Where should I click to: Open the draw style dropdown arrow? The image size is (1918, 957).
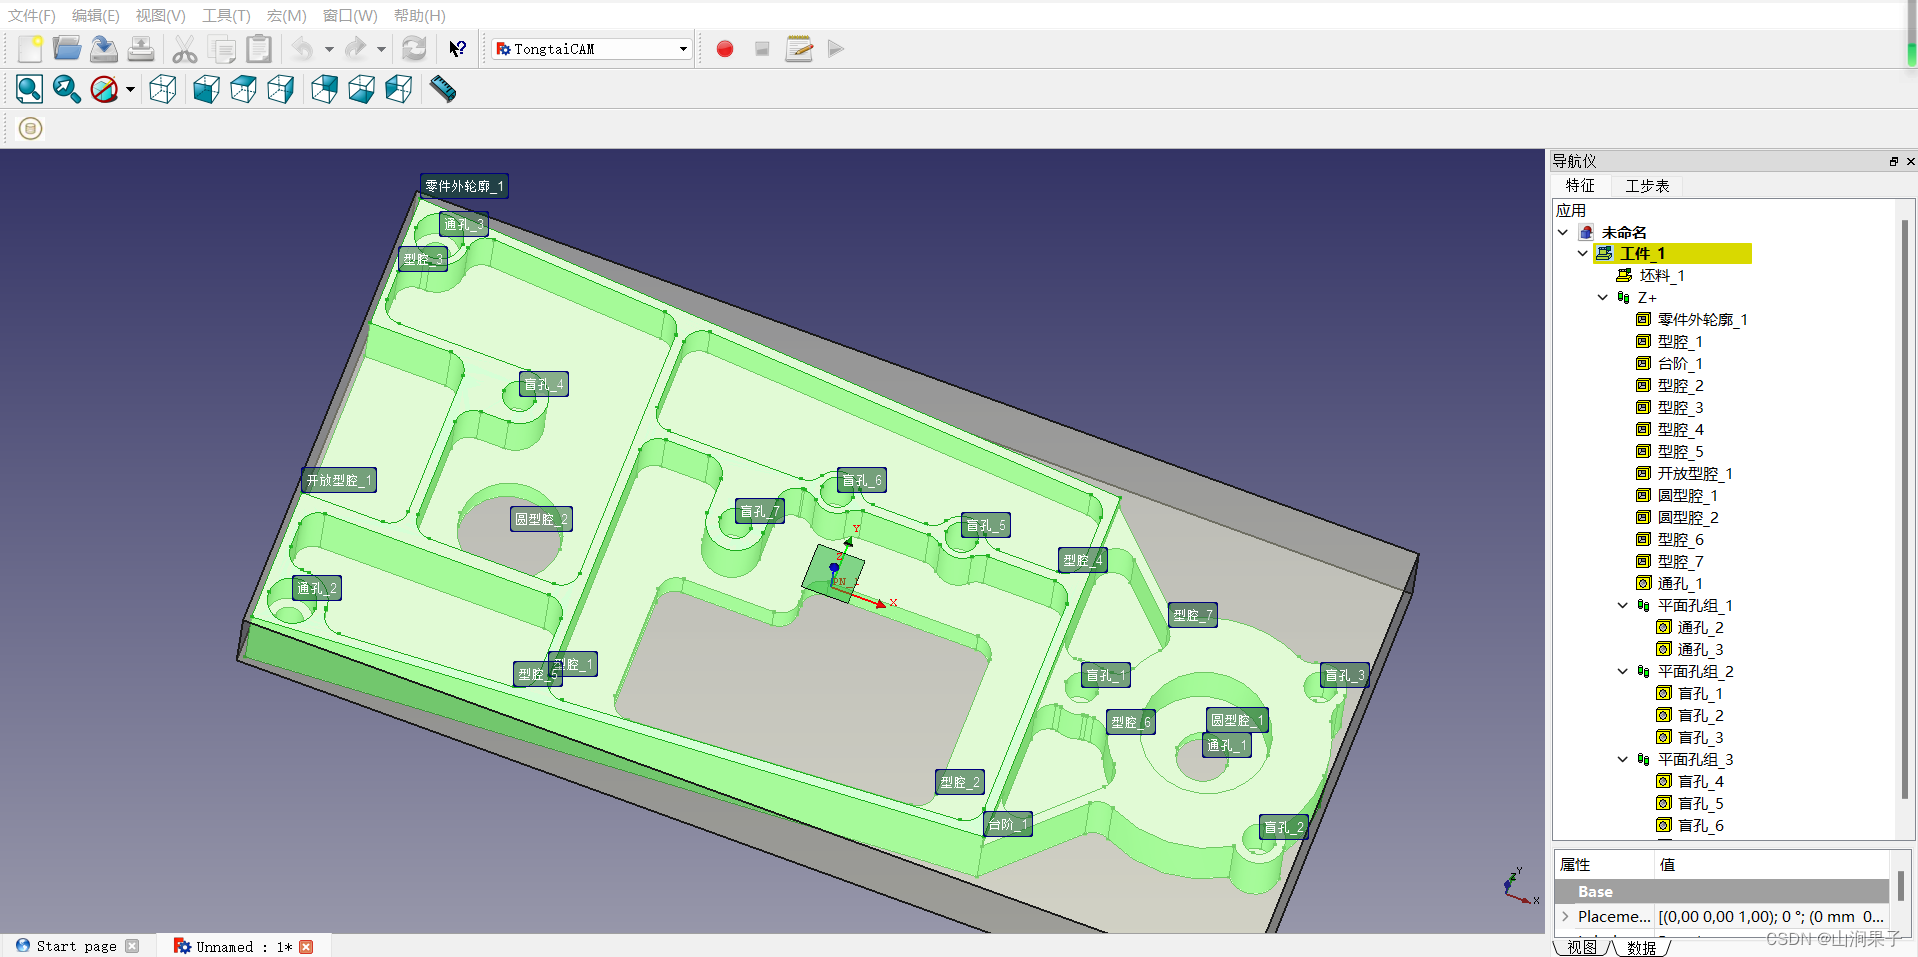(130, 89)
